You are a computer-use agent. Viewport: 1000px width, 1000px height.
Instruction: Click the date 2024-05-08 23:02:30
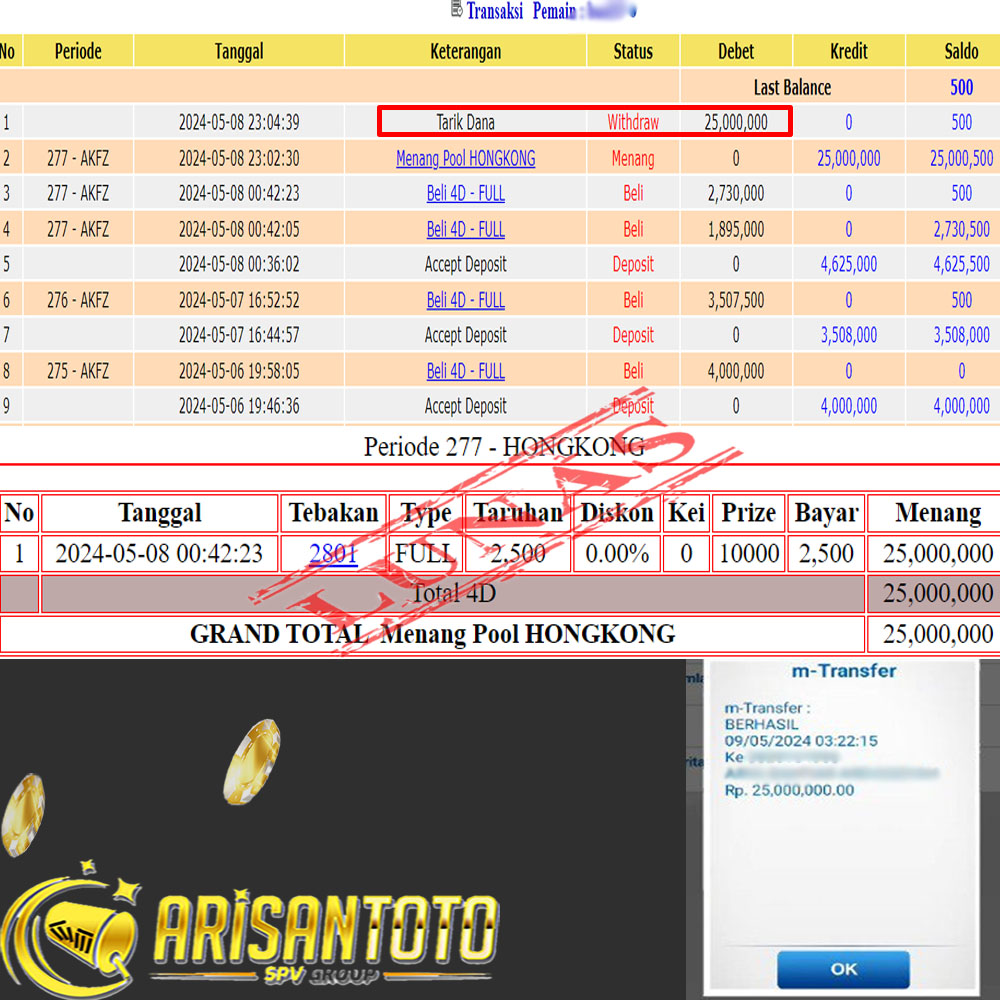pyautogui.click(x=239, y=158)
